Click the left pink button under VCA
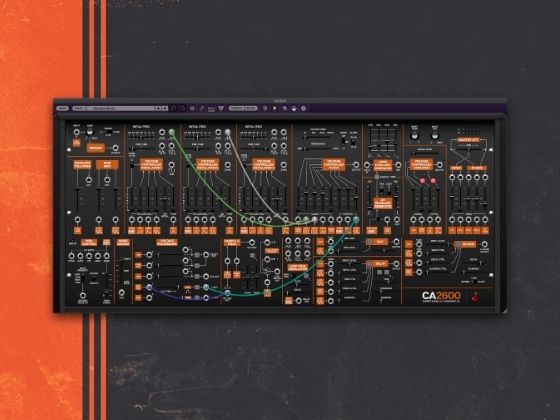This screenshot has width=560, height=420. (x=422, y=181)
